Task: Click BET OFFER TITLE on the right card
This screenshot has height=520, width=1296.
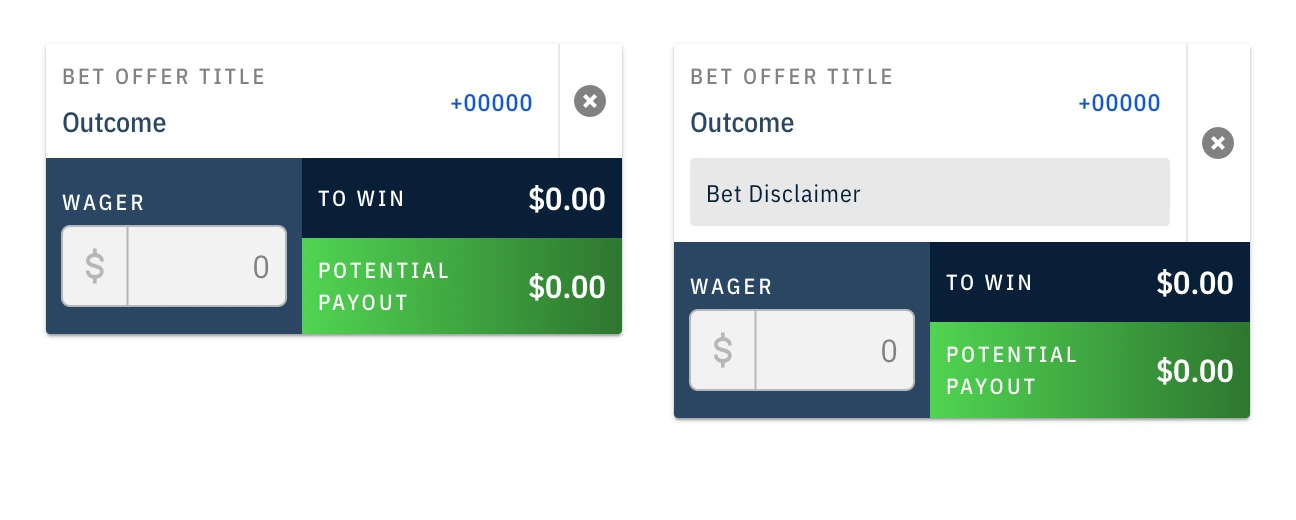Action: (792, 77)
